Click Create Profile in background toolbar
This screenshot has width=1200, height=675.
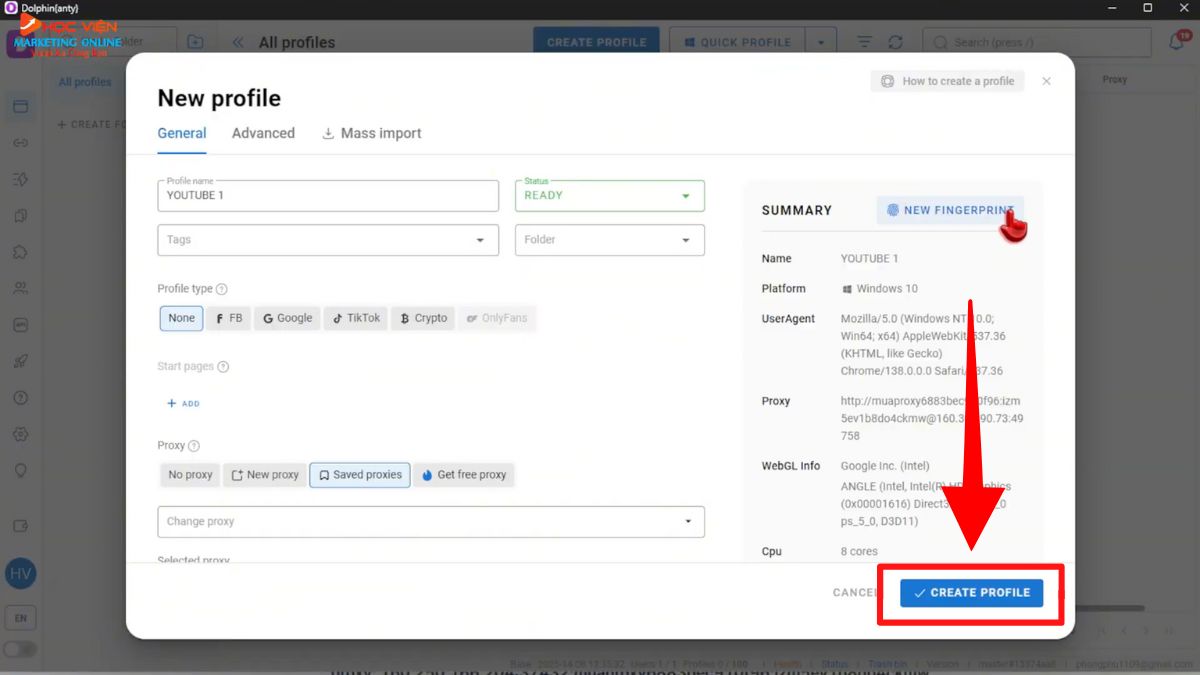point(597,43)
